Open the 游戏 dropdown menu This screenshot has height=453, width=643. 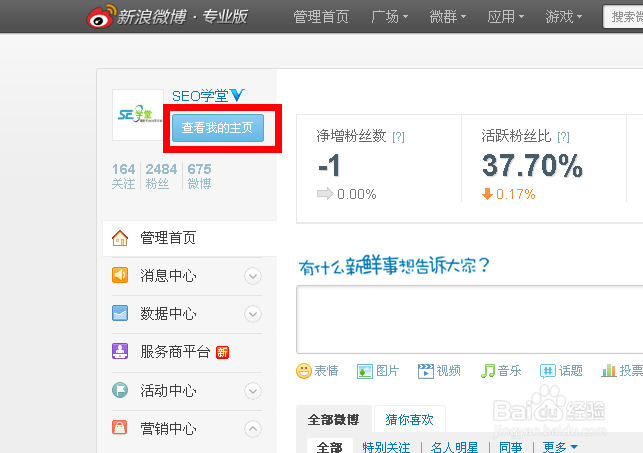[564, 17]
